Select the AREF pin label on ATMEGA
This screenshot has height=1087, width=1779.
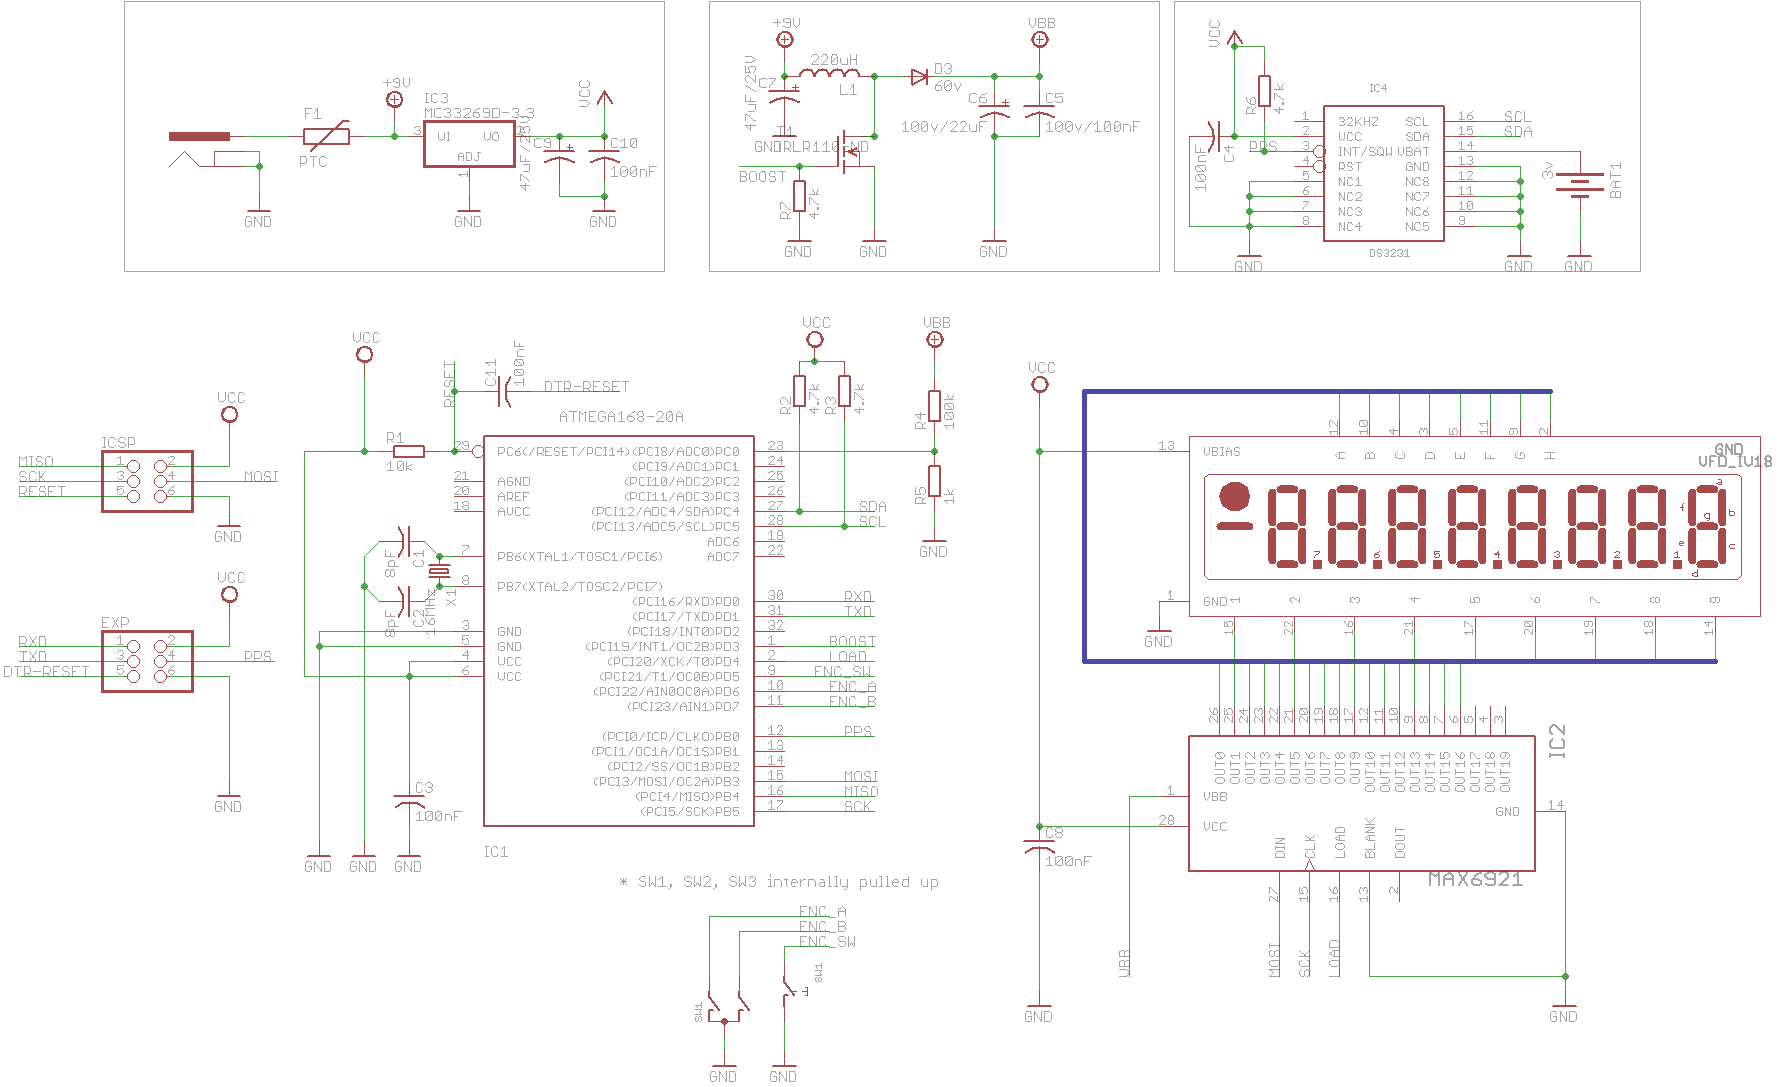(x=513, y=497)
